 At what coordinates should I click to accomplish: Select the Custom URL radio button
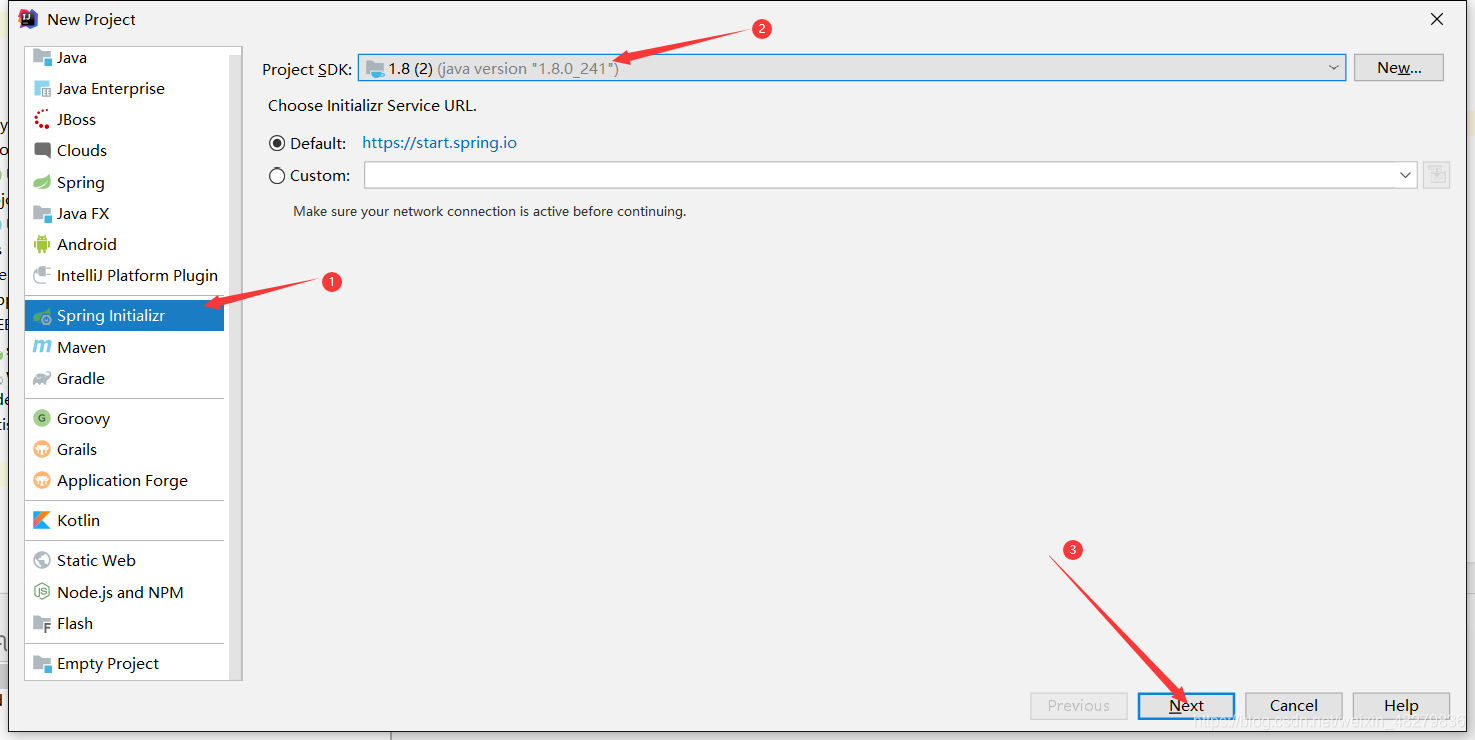point(278,175)
